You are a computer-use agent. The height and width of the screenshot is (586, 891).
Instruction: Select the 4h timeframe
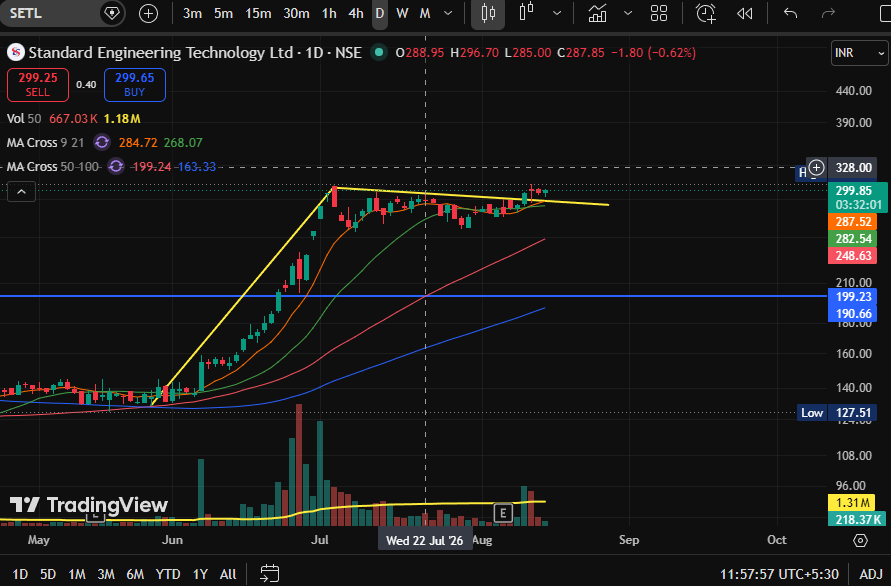pyautogui.click(x=356, y=13)
